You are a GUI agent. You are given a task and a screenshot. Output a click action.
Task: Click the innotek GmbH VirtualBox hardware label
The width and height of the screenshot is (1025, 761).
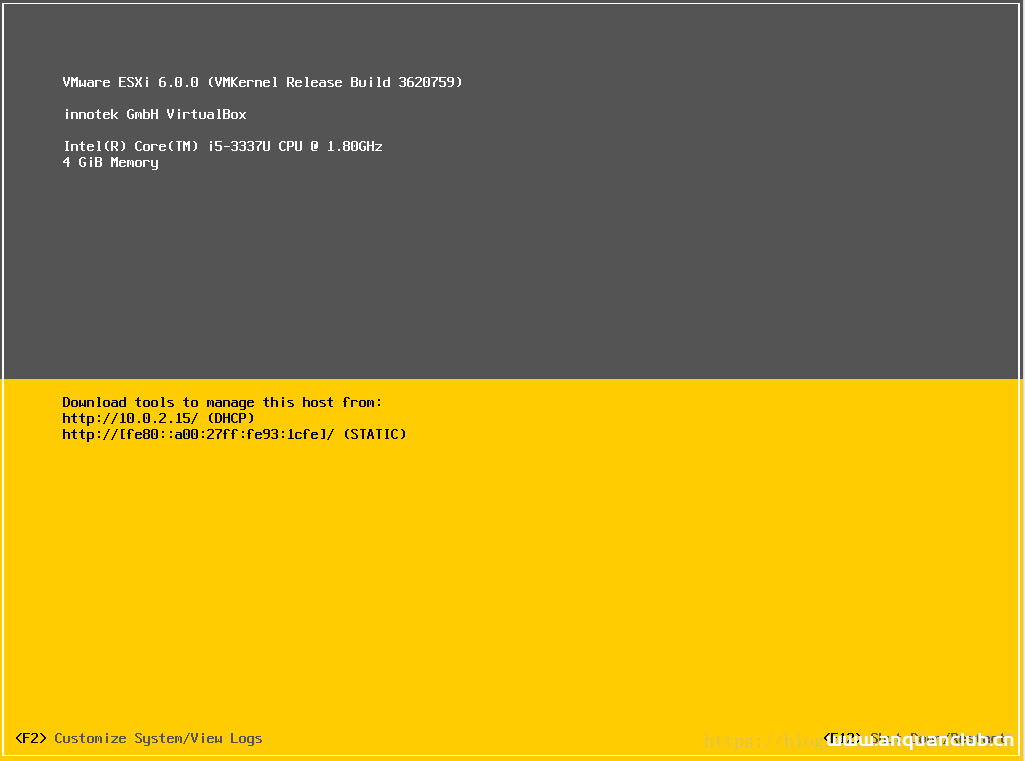click(155, 114)
